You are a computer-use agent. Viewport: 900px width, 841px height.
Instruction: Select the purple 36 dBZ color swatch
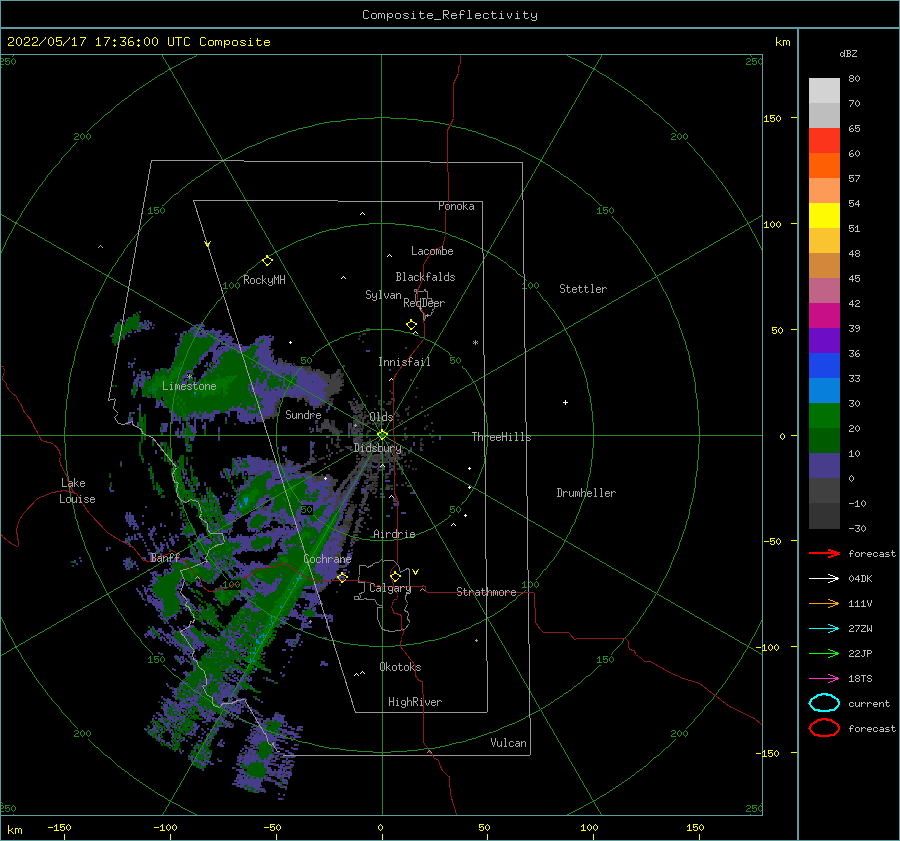pos(824,340)
